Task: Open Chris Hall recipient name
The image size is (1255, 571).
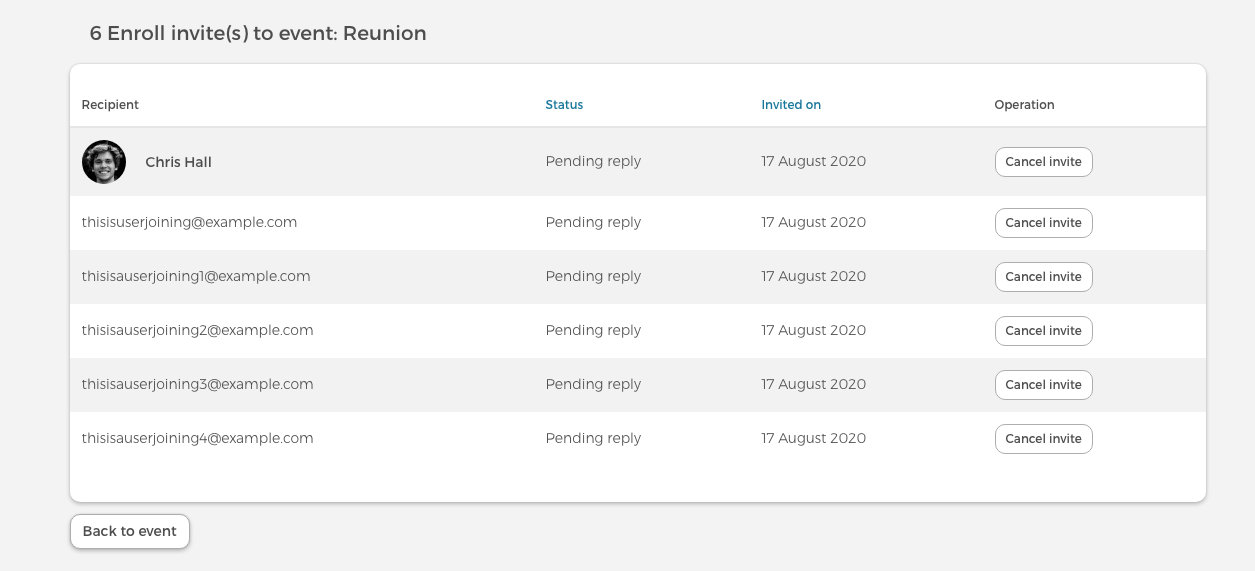Action: click(x=178, y=162)
